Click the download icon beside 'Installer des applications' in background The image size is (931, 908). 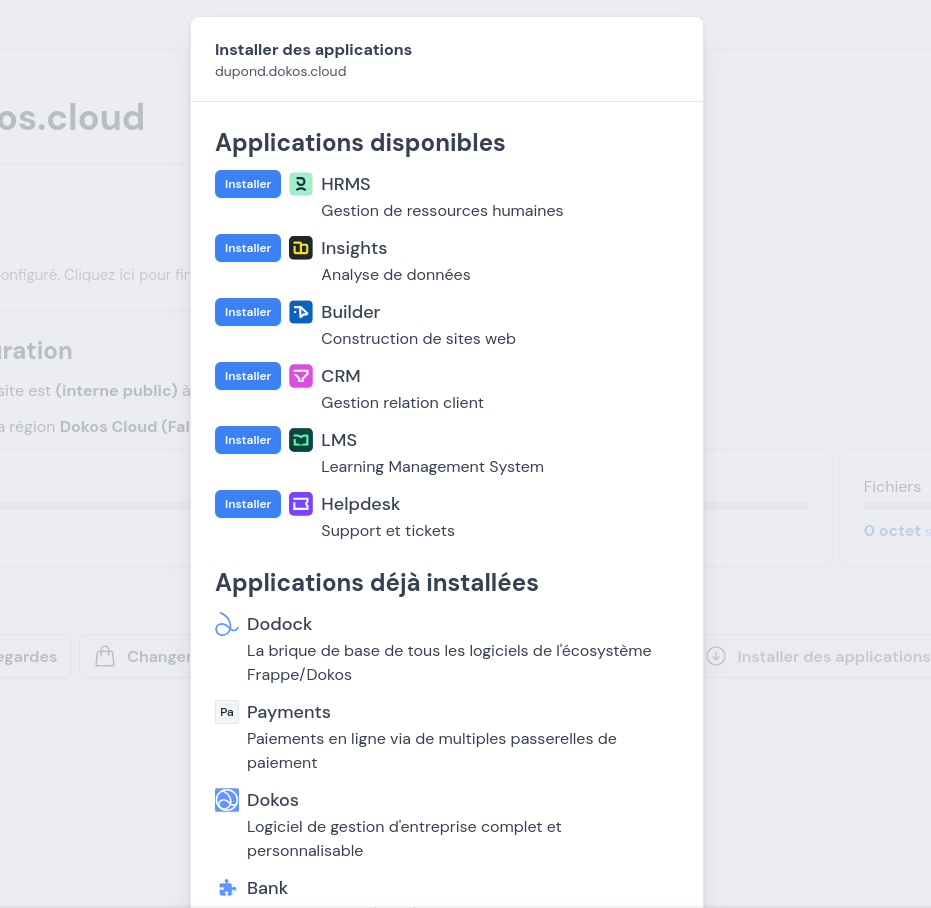pos(716,656)
